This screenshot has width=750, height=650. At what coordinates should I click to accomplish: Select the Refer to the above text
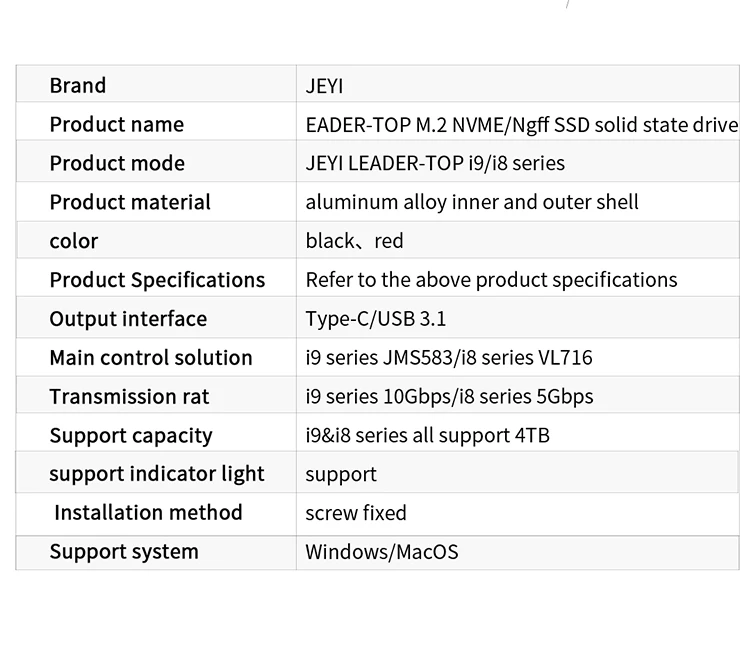coord(491,281)
